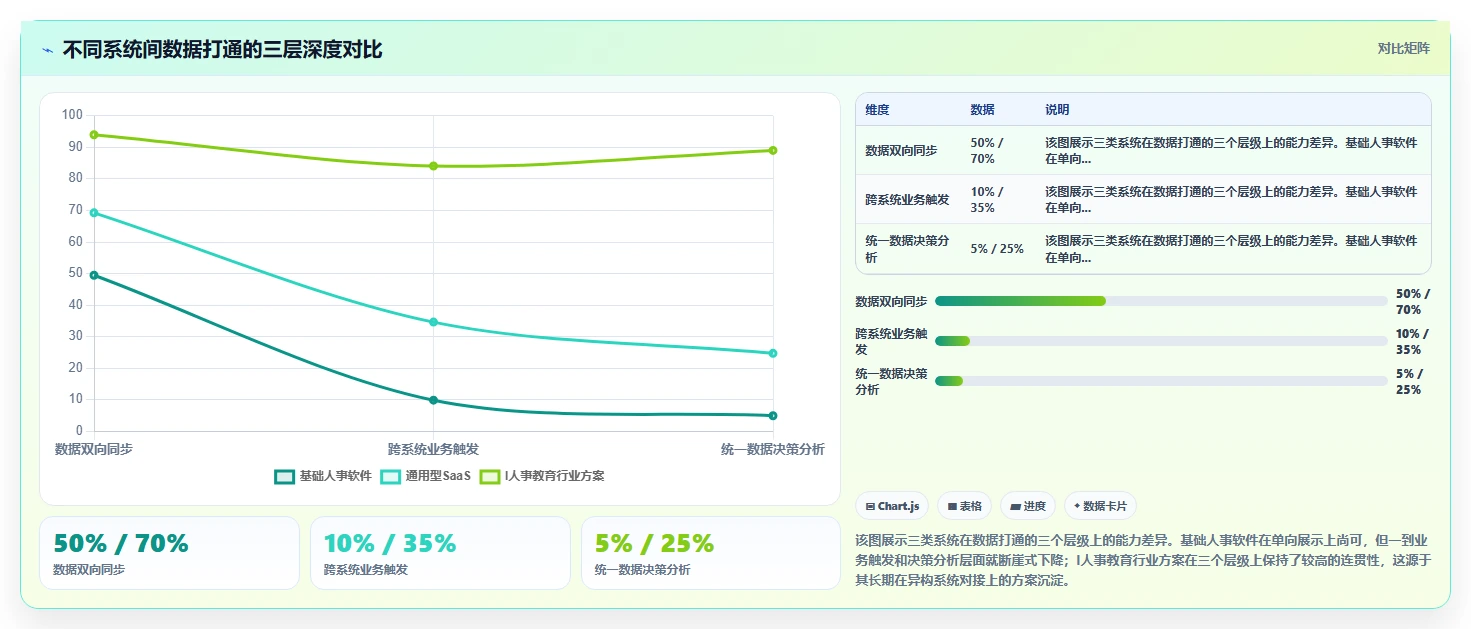Click the description cell in the 统一数据决策分析 table row
The width and height of the screenshot is (1471, 629).
point(1231,249)
